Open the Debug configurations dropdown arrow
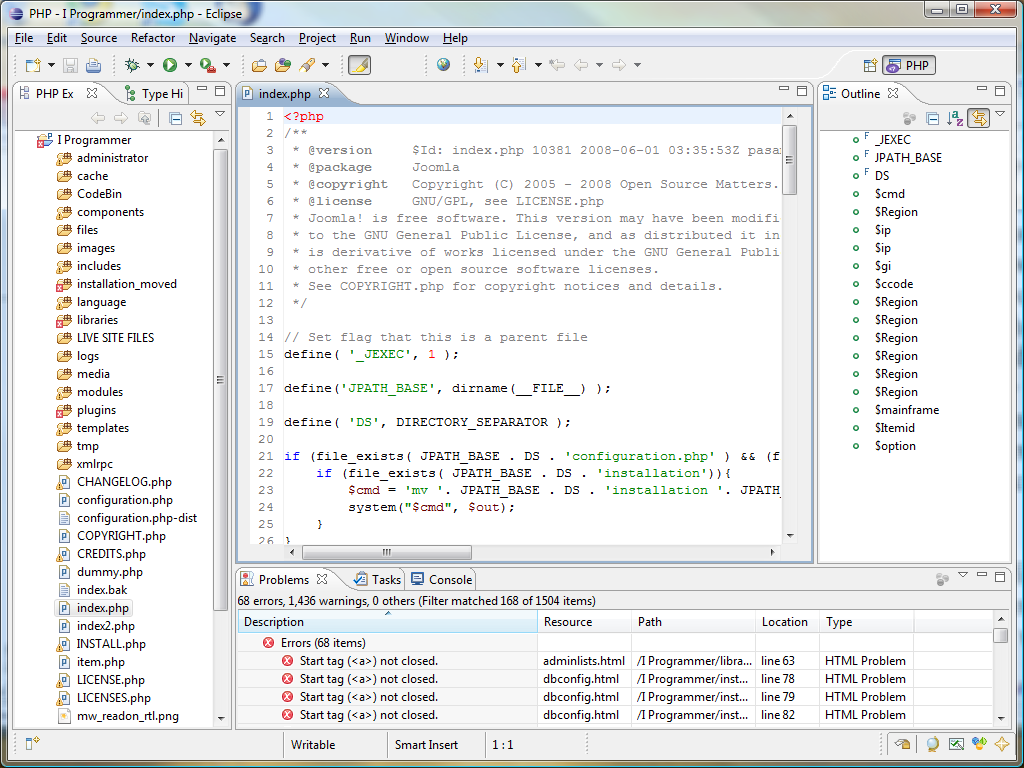The width and height of the screenshot is (1024, 768). pyautogui.click(x=150, y=65)
